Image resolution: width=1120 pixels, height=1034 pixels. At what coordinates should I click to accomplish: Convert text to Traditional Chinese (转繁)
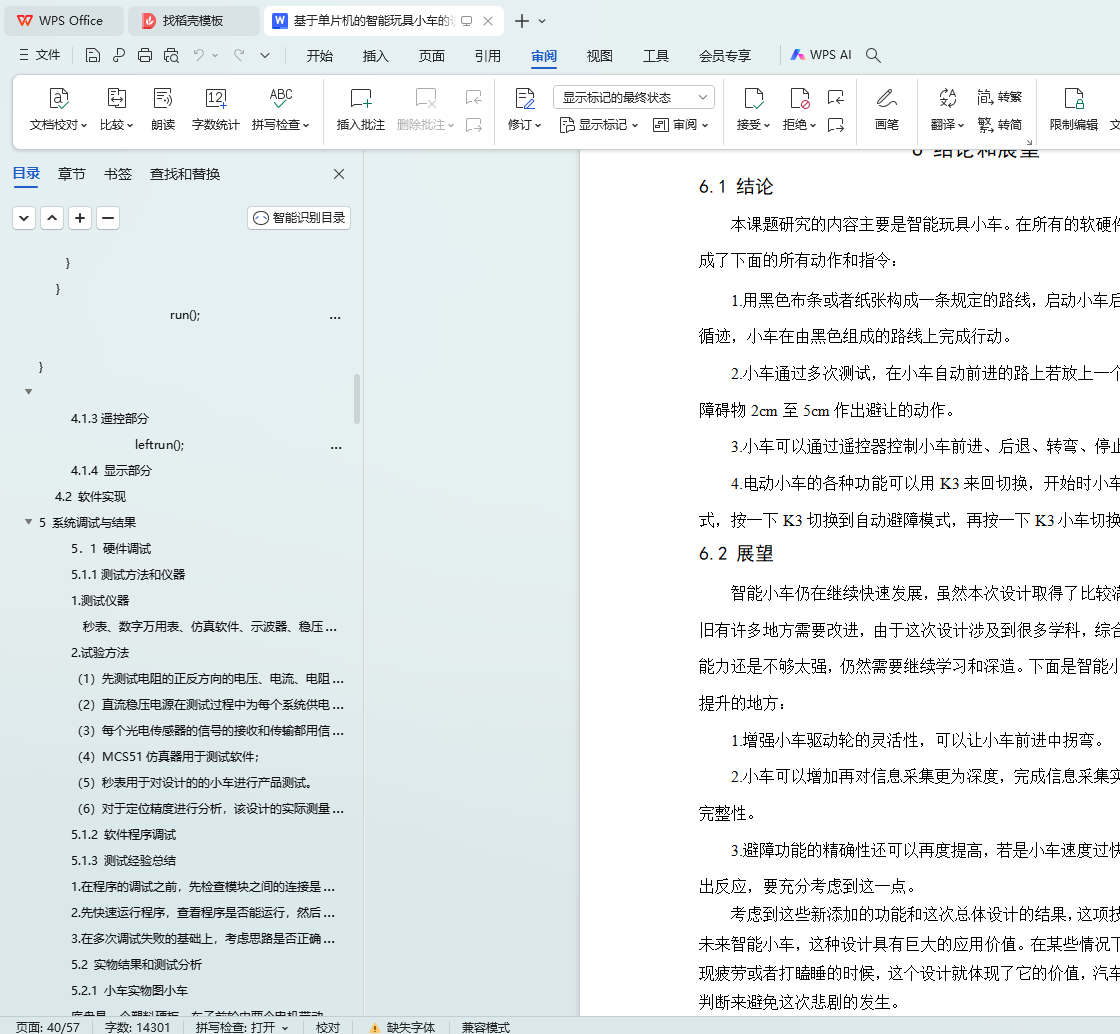[x=999, y=97]
